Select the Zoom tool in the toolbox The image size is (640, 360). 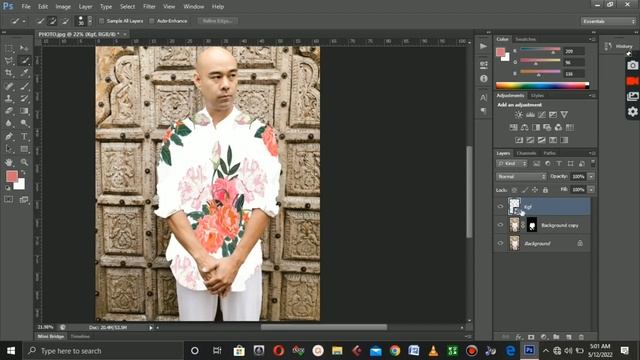[x=24, y=162]
